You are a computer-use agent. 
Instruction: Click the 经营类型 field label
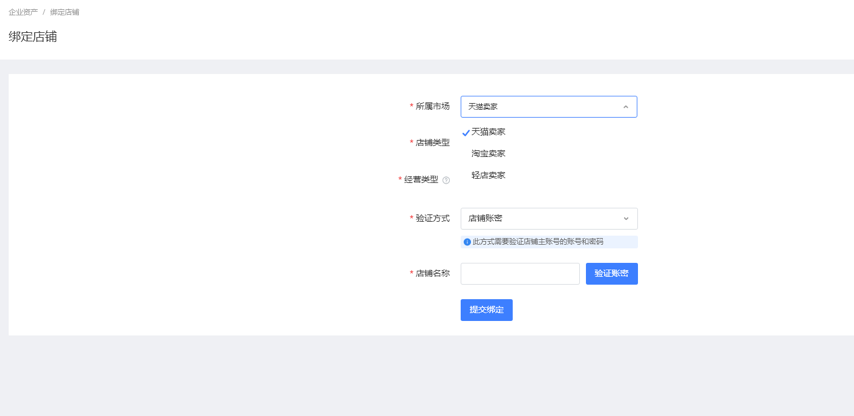pos(420,180)
